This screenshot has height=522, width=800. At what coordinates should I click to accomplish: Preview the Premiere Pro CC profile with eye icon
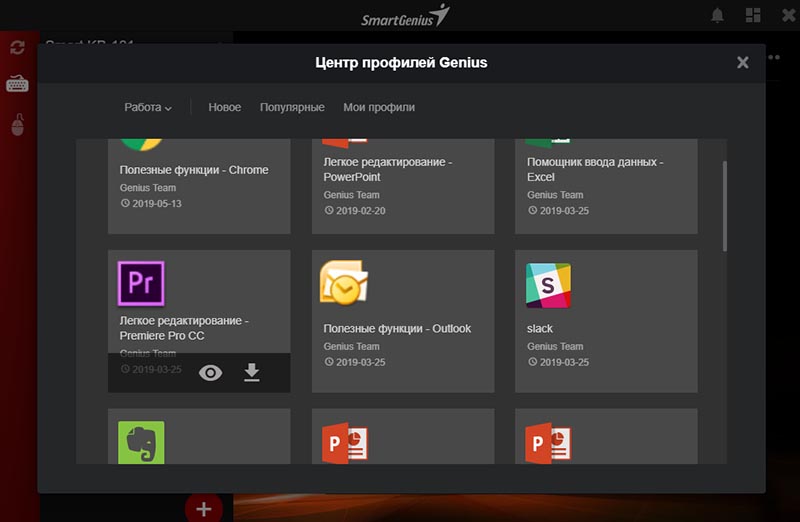coord(210,373)
